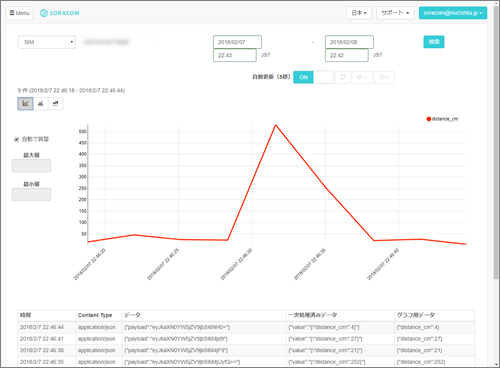Expand the 日本 coverage dropdown
The width and height of the screenshot is (500, 368).
point(359,13)
